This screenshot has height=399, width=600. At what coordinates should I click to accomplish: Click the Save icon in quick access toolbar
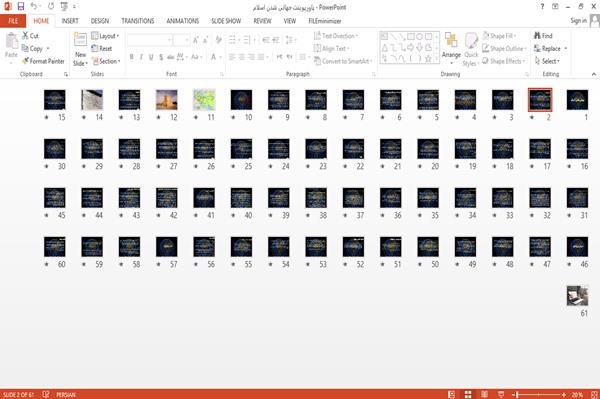[x=21, y=7]
